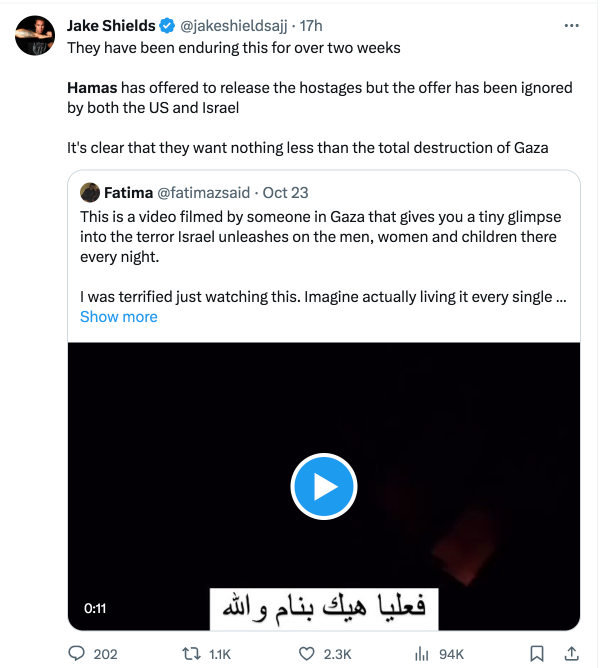This screenshot has height=668, width=609.
Task: Click the Jake Shields display name
Action: click(109, 25)
